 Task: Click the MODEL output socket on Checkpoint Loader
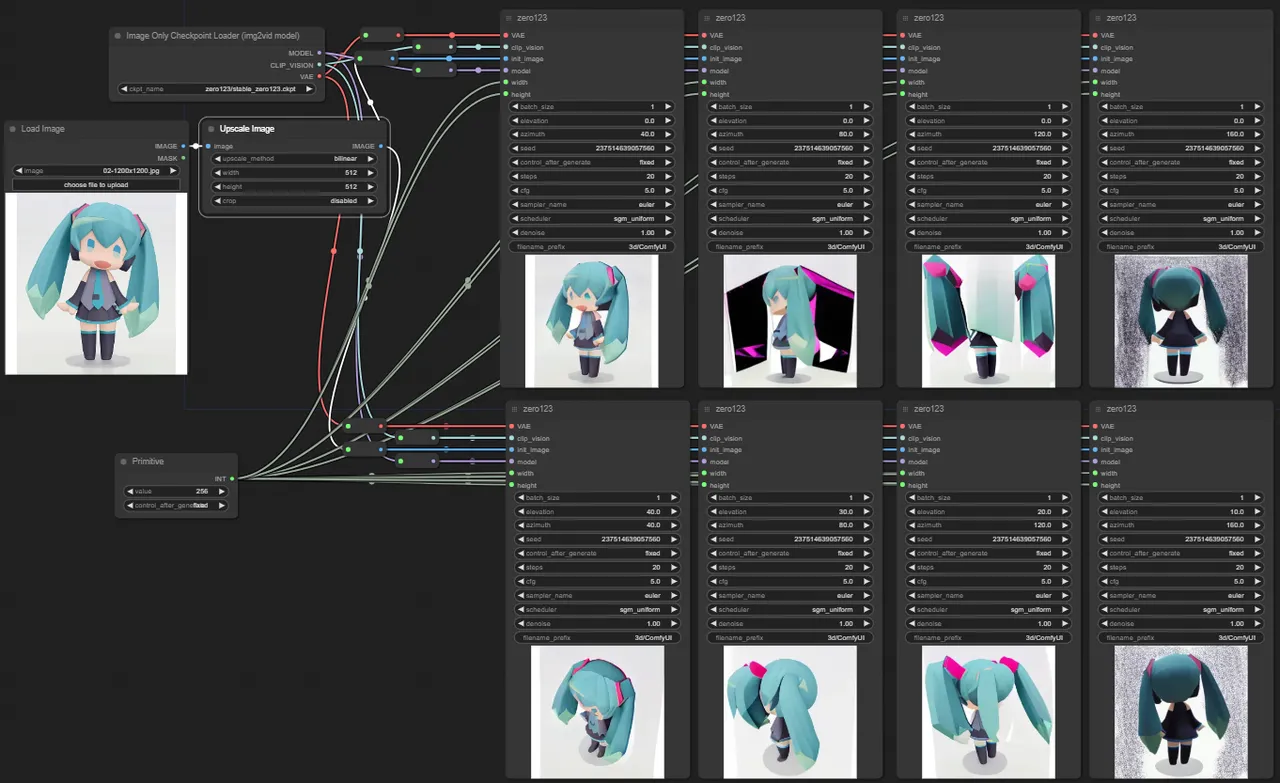pos(319,53)
